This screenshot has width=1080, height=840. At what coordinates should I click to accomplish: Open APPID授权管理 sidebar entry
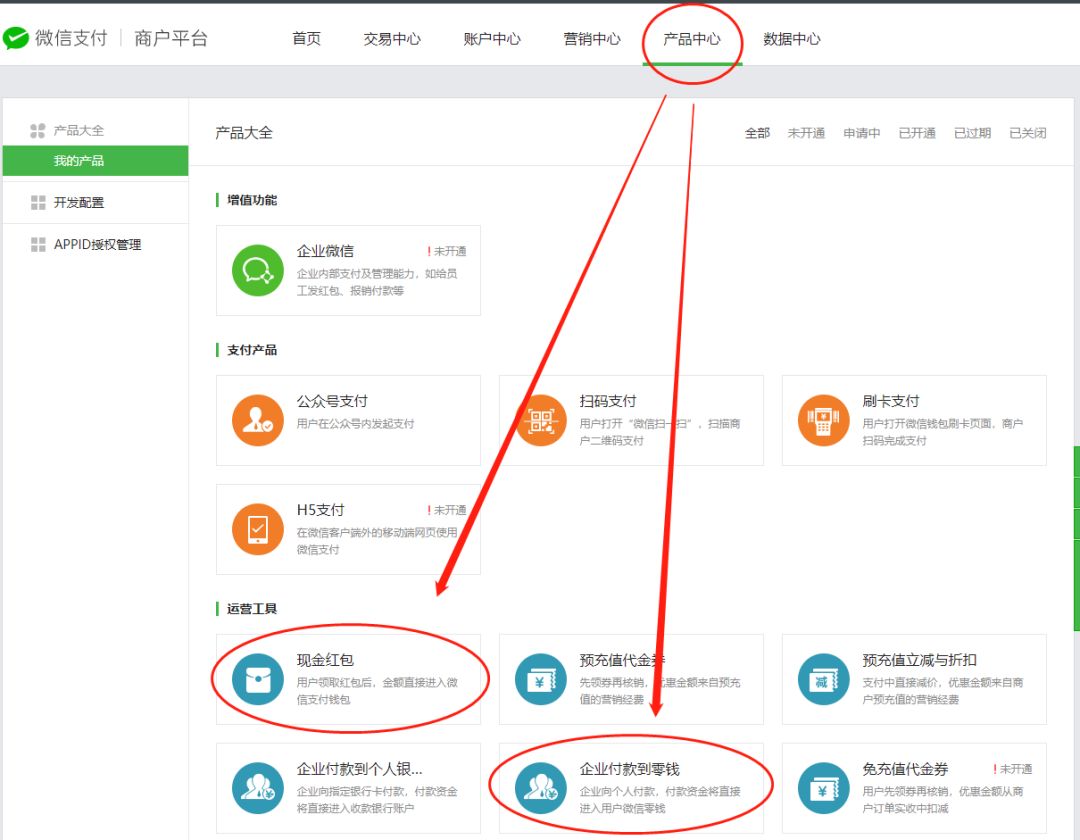[x=95, y=244]
